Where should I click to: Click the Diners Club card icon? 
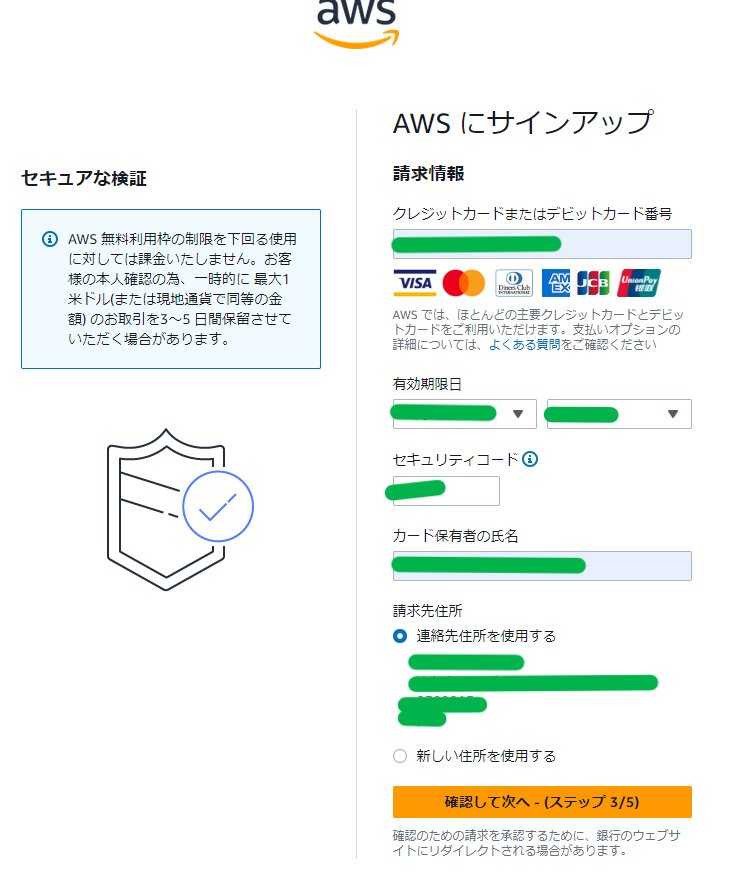click(514, 283)
